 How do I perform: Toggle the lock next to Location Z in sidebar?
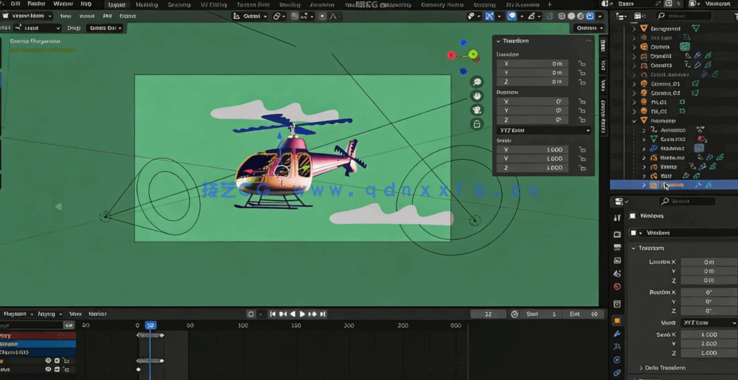[x=582, y=82]
